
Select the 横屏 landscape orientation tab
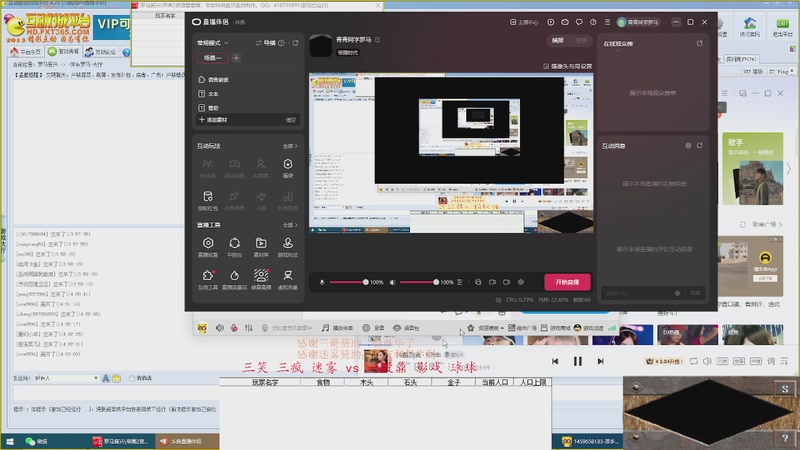point(558,40)
